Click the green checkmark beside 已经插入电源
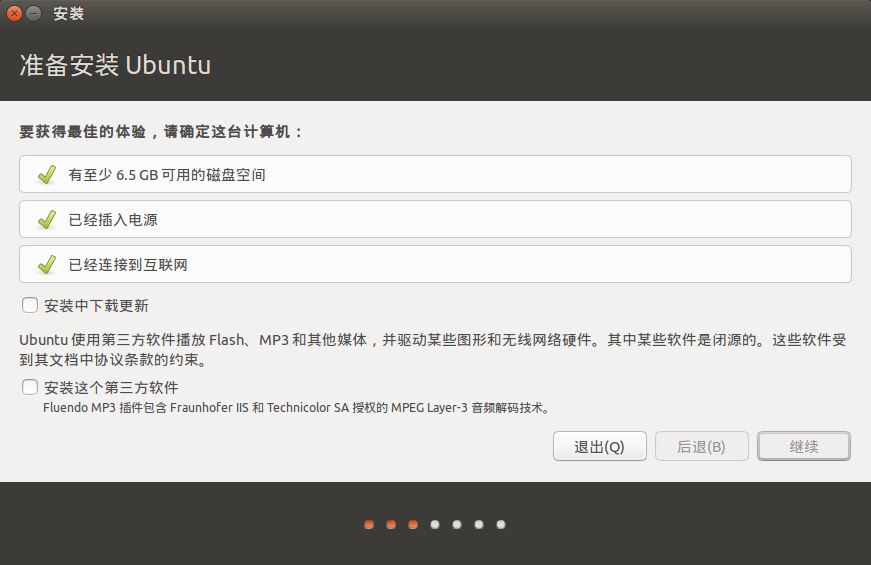 coord(46,220)
